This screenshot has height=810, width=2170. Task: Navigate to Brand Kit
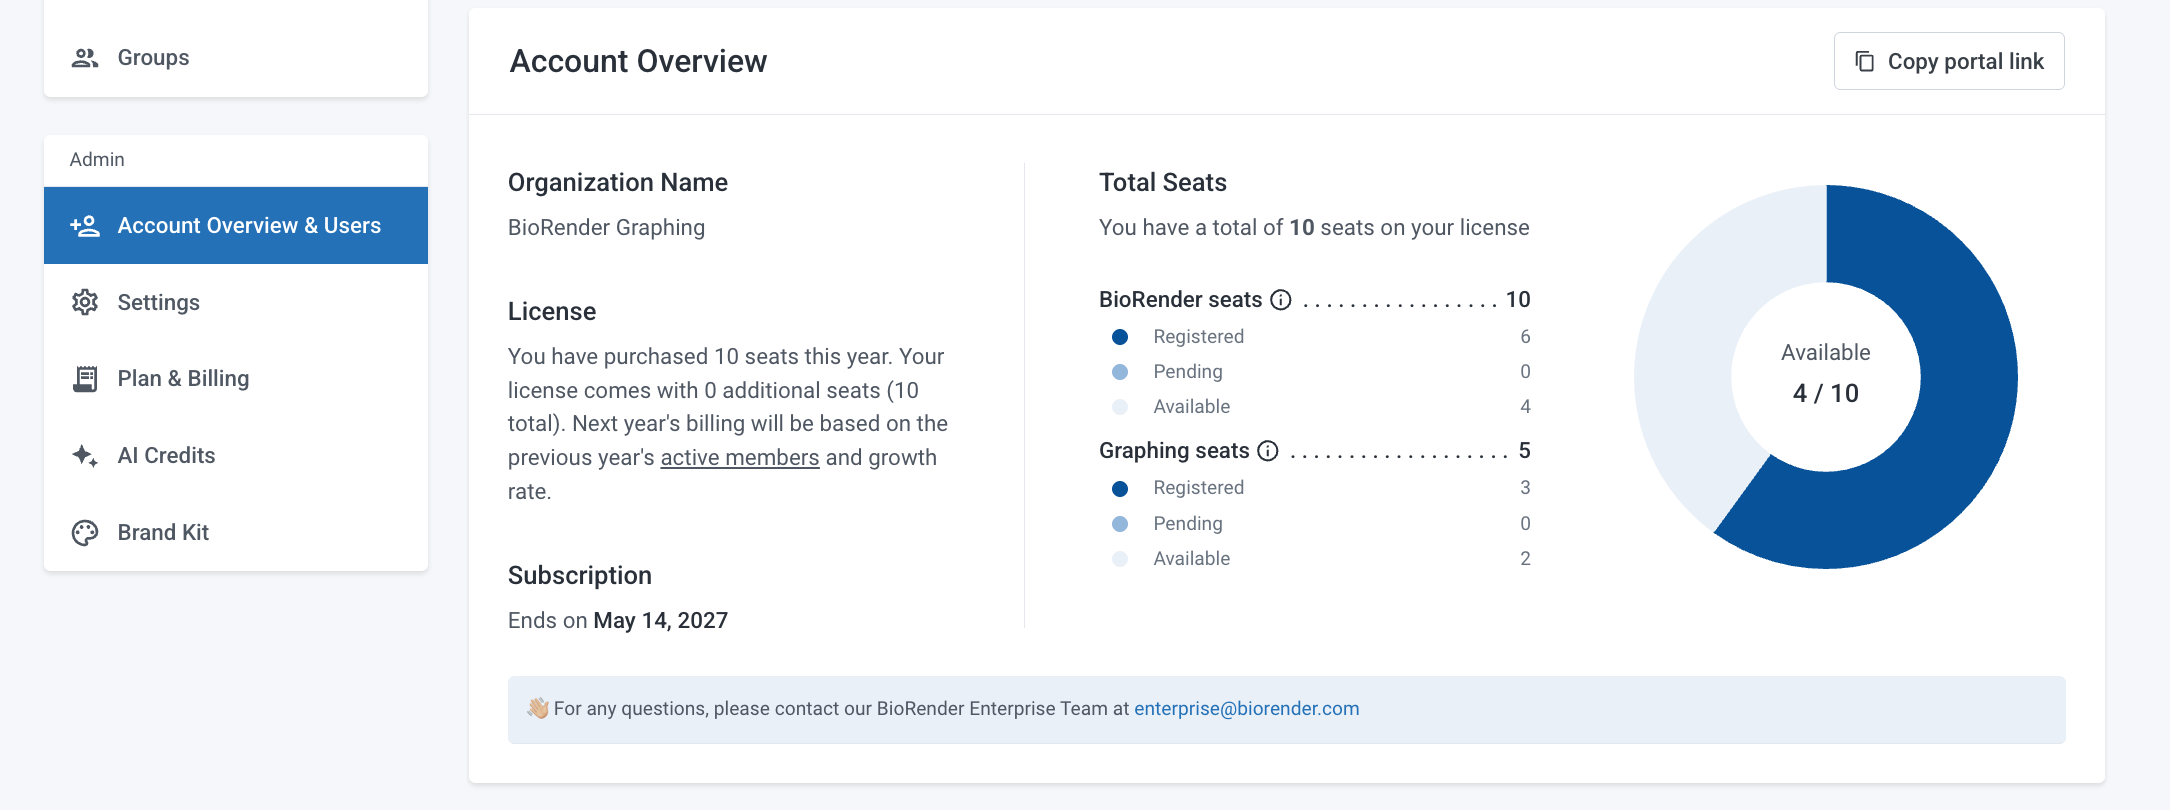tap(236, 533)
